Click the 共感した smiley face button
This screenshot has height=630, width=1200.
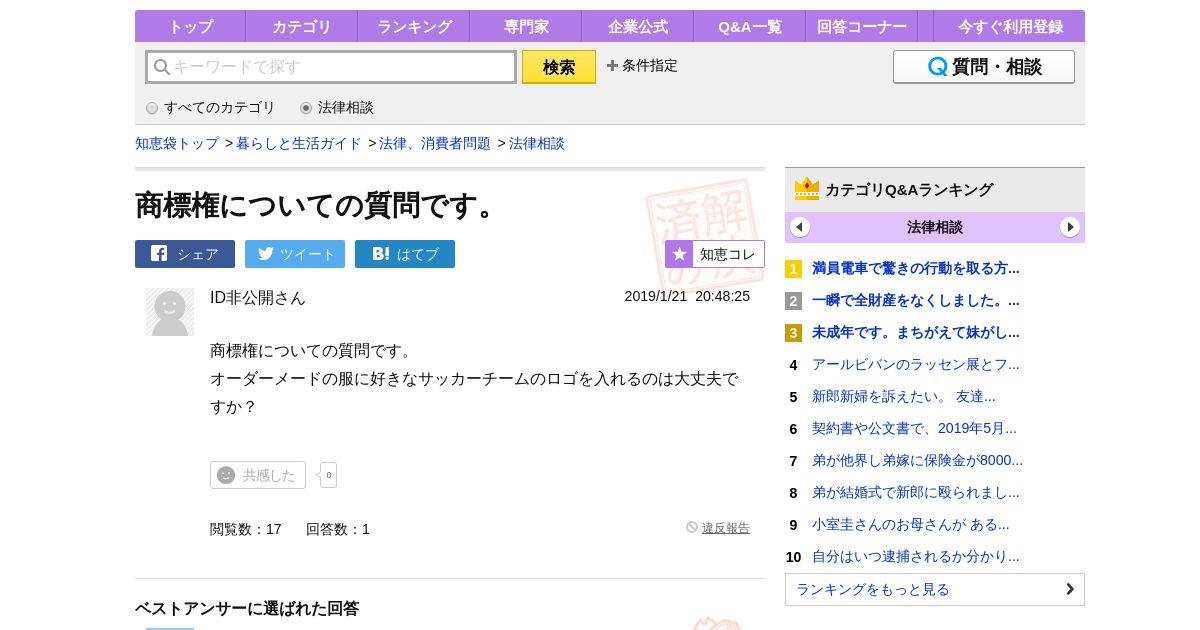pos(258,475)
